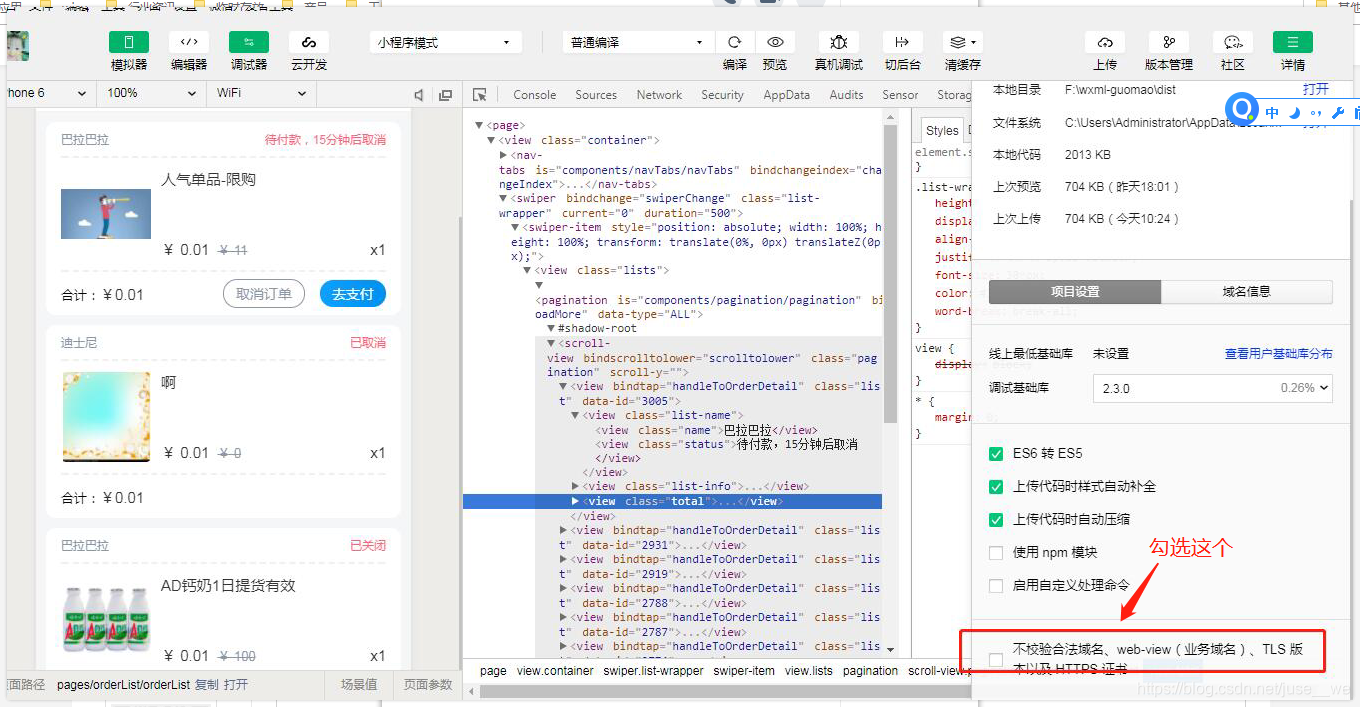Open the 社区 community icon
The height and width of the screenshot is (707, 1360).
[x=1233, y=42]
